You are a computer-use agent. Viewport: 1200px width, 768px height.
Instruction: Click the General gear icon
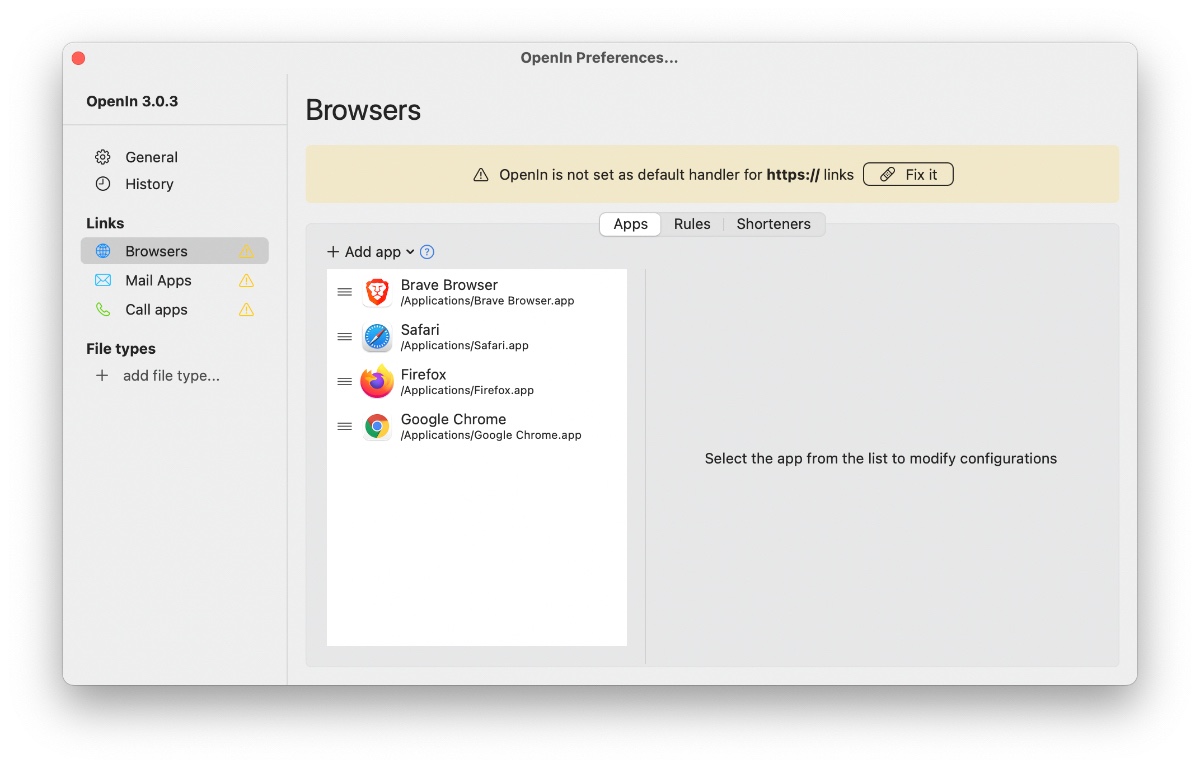pyautogui.click(x=103, y=157)
